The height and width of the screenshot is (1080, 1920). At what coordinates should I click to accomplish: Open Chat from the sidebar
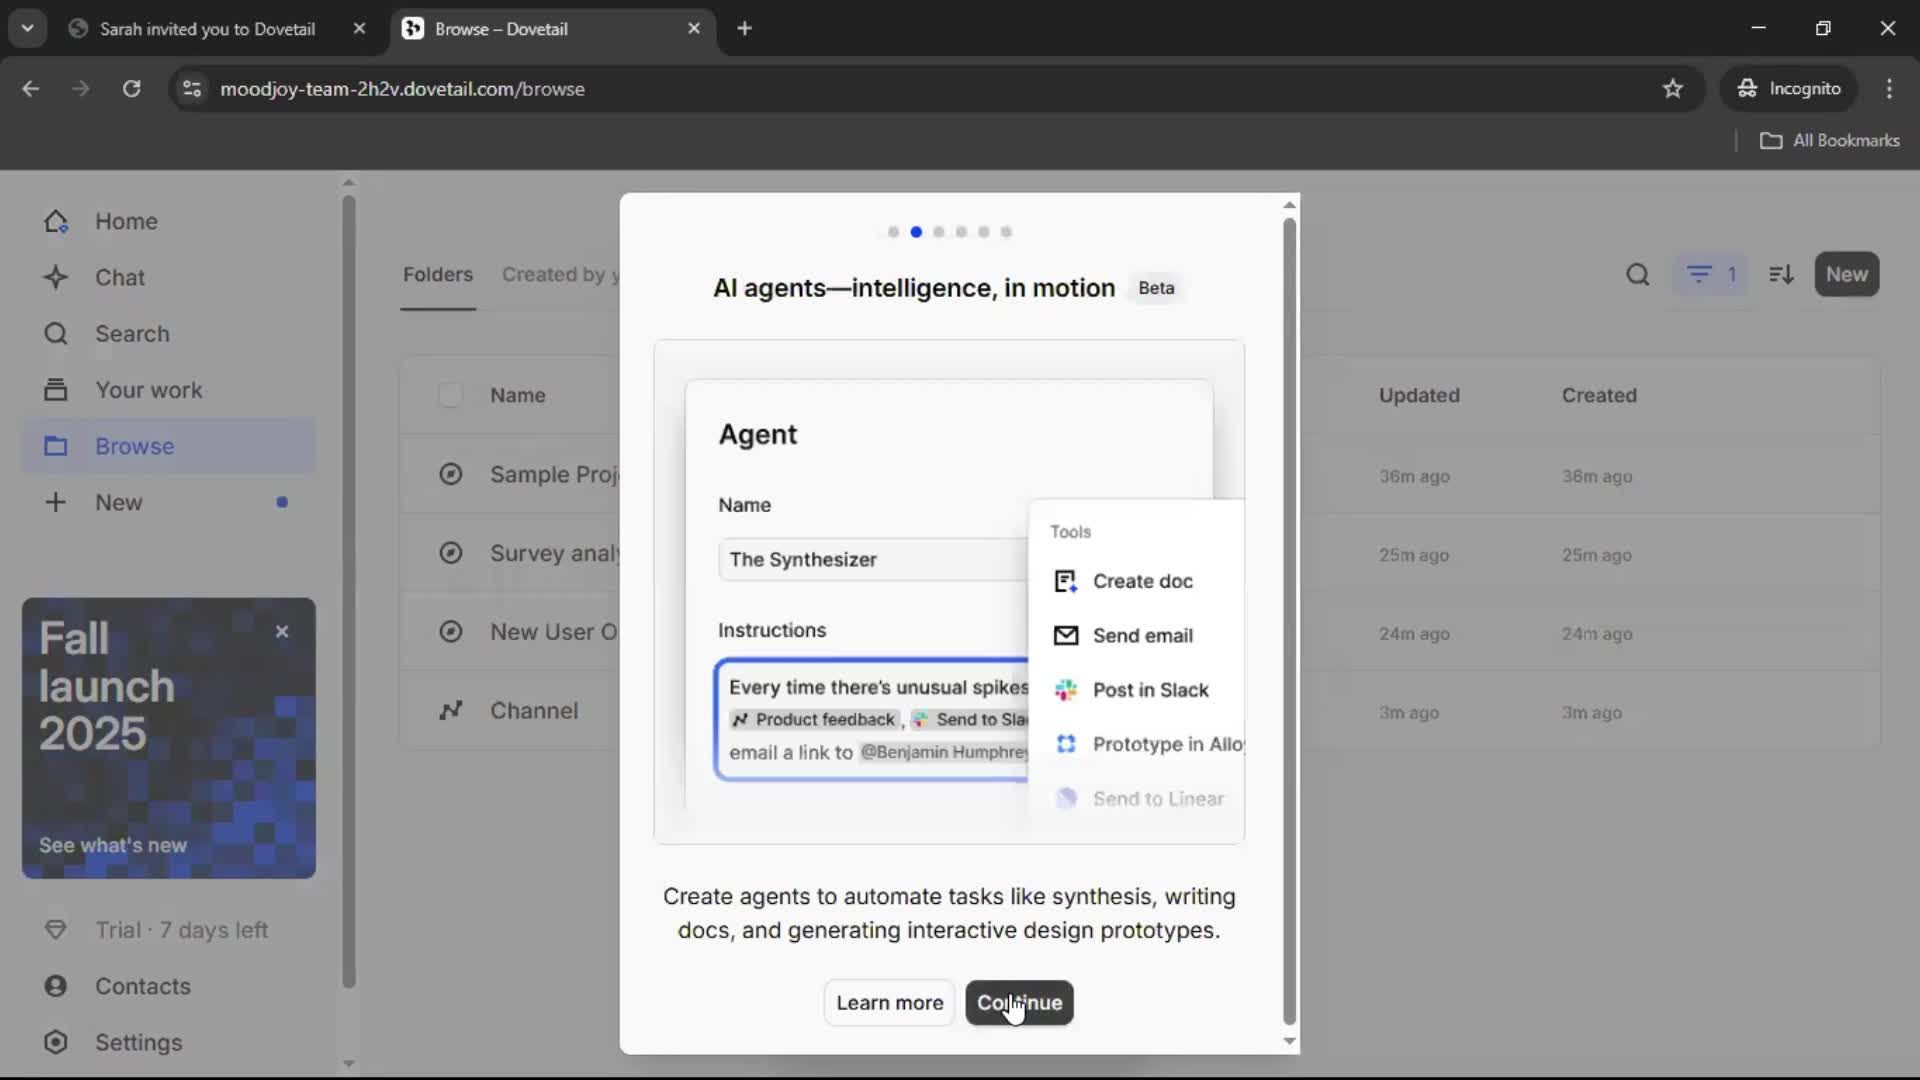[119, 277]
